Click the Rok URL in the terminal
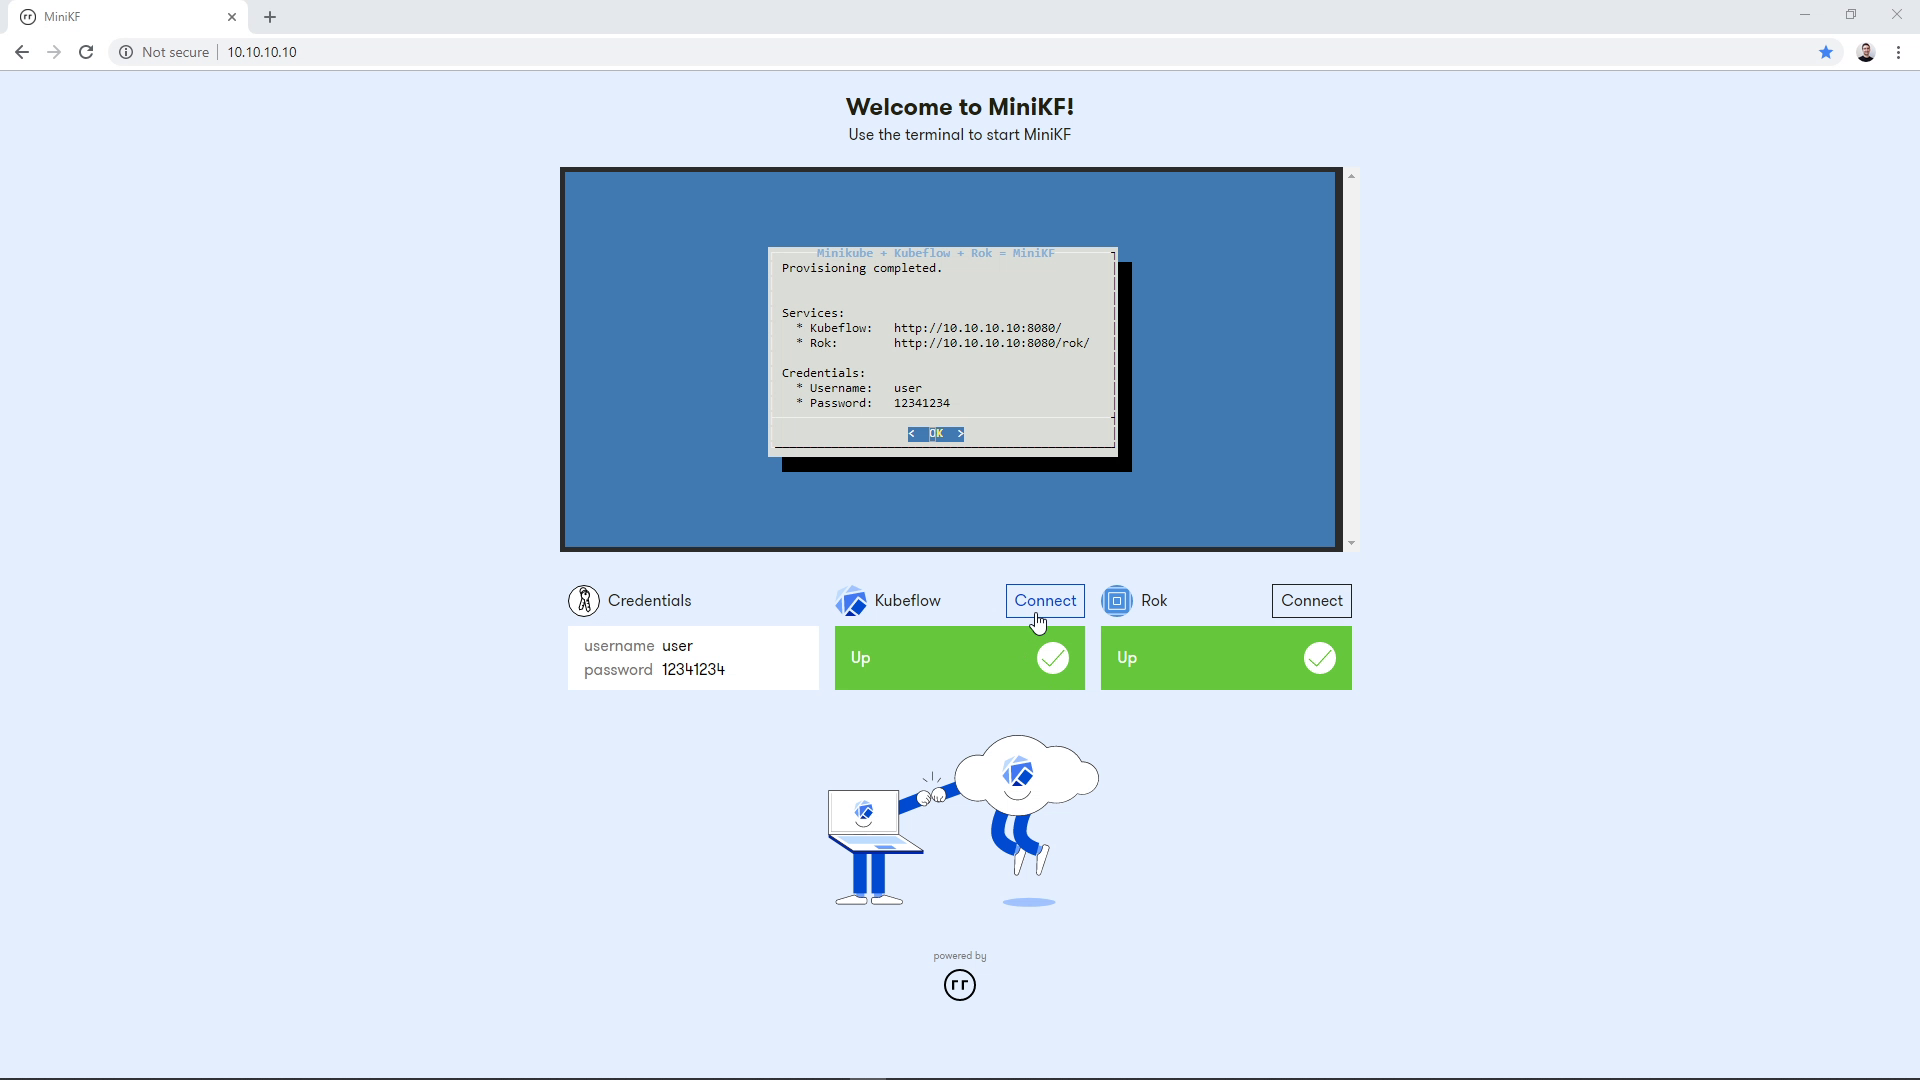The image size is (1920, 1080). (992, 343)
